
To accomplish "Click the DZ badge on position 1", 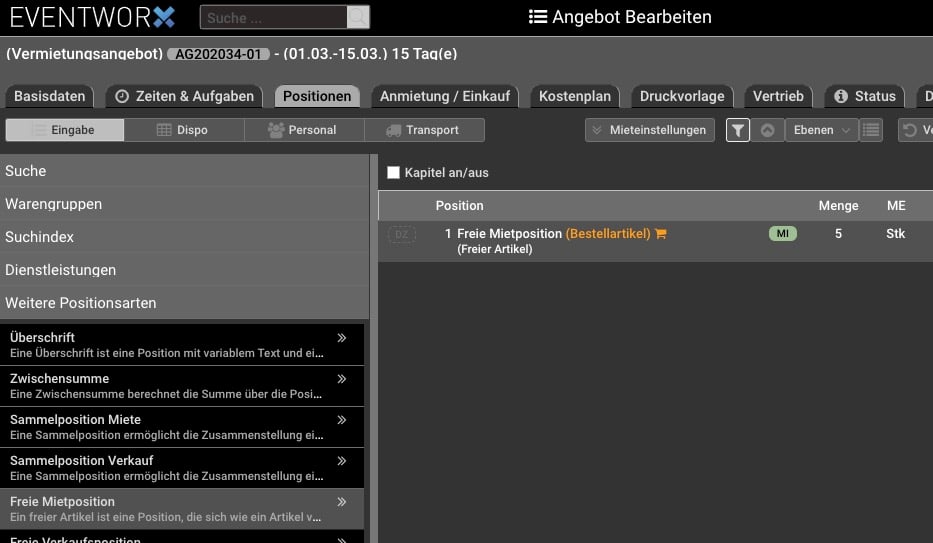I will [x=402, y=234].
